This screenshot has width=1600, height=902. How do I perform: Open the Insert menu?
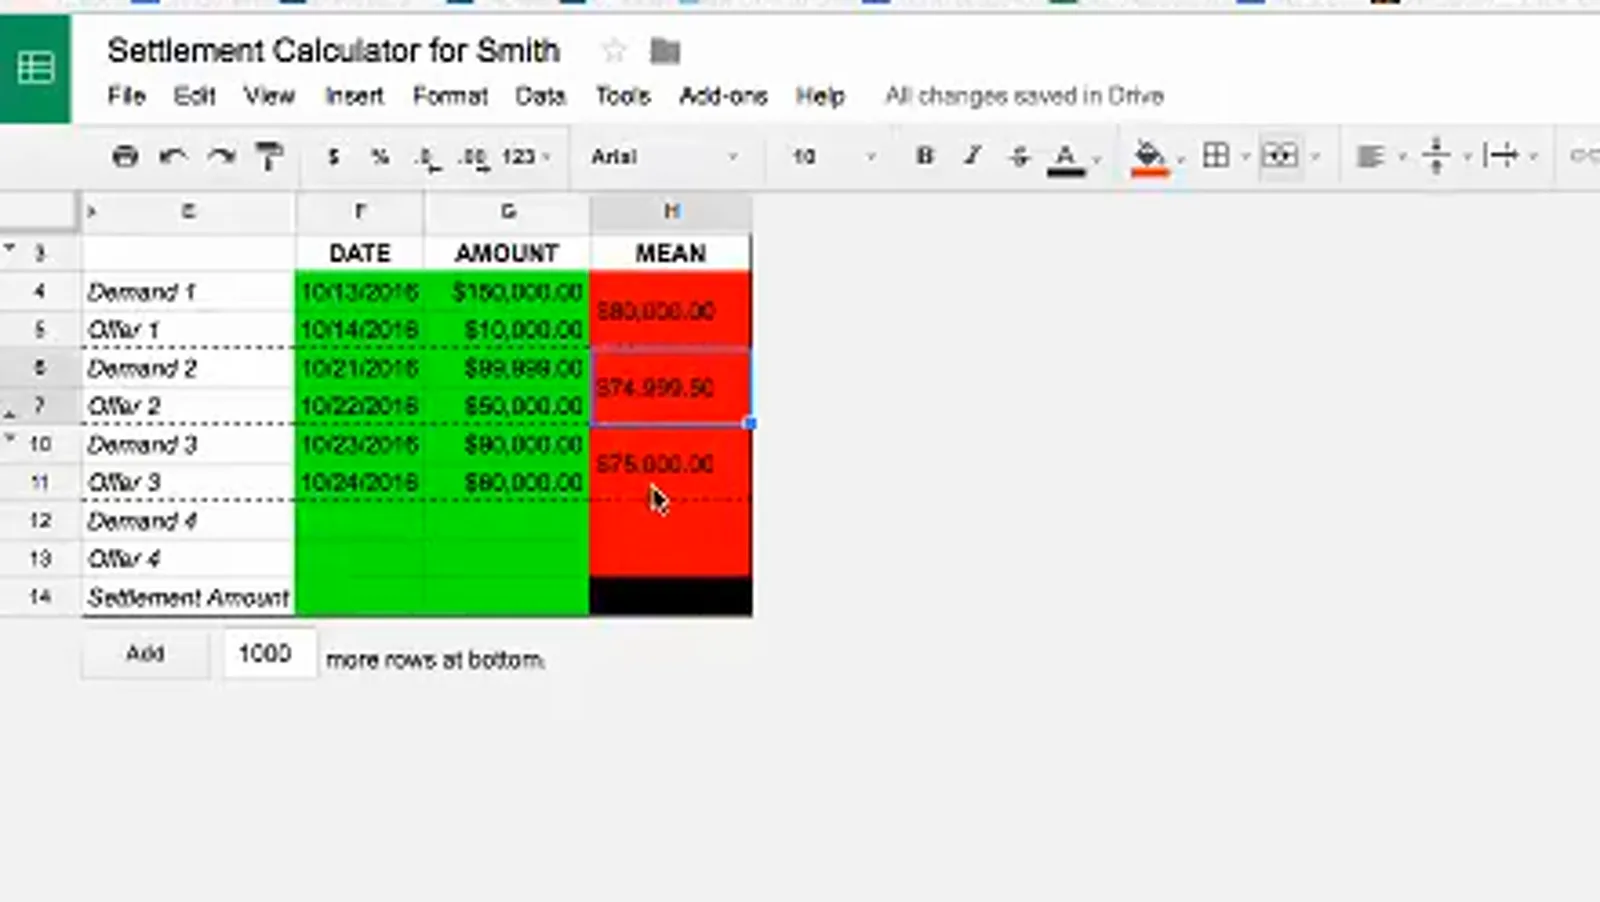point(354,96)
